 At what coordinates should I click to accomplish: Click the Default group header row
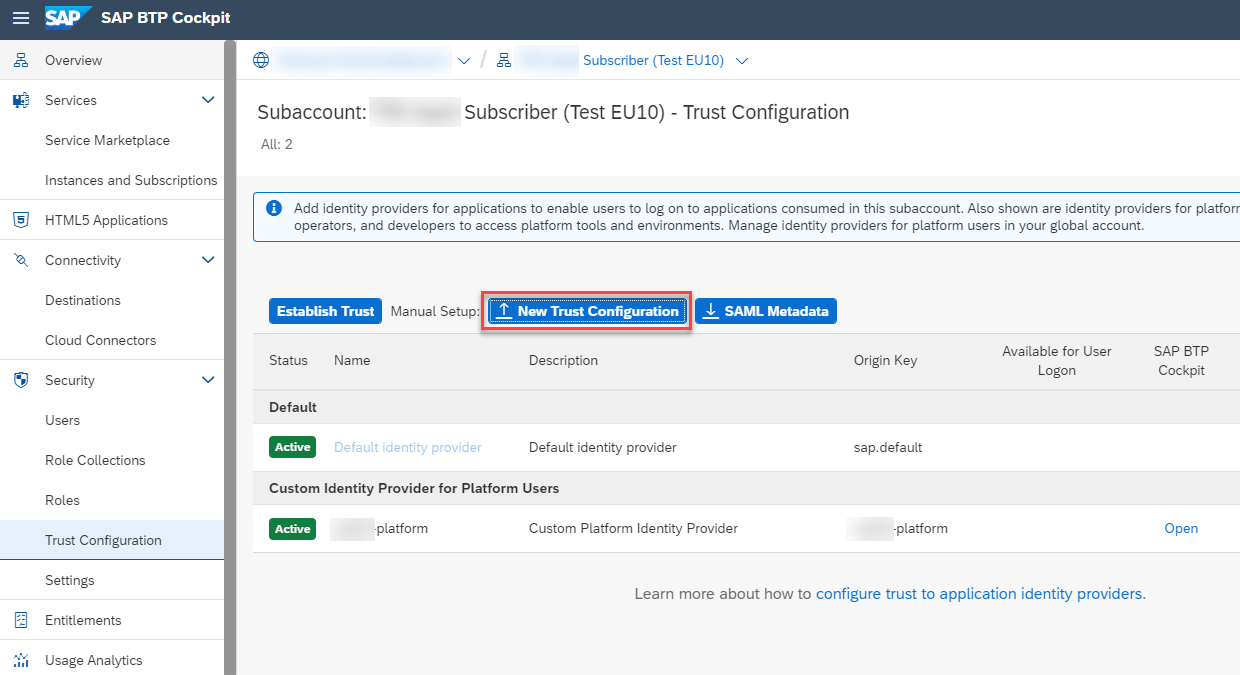point(746,407)
